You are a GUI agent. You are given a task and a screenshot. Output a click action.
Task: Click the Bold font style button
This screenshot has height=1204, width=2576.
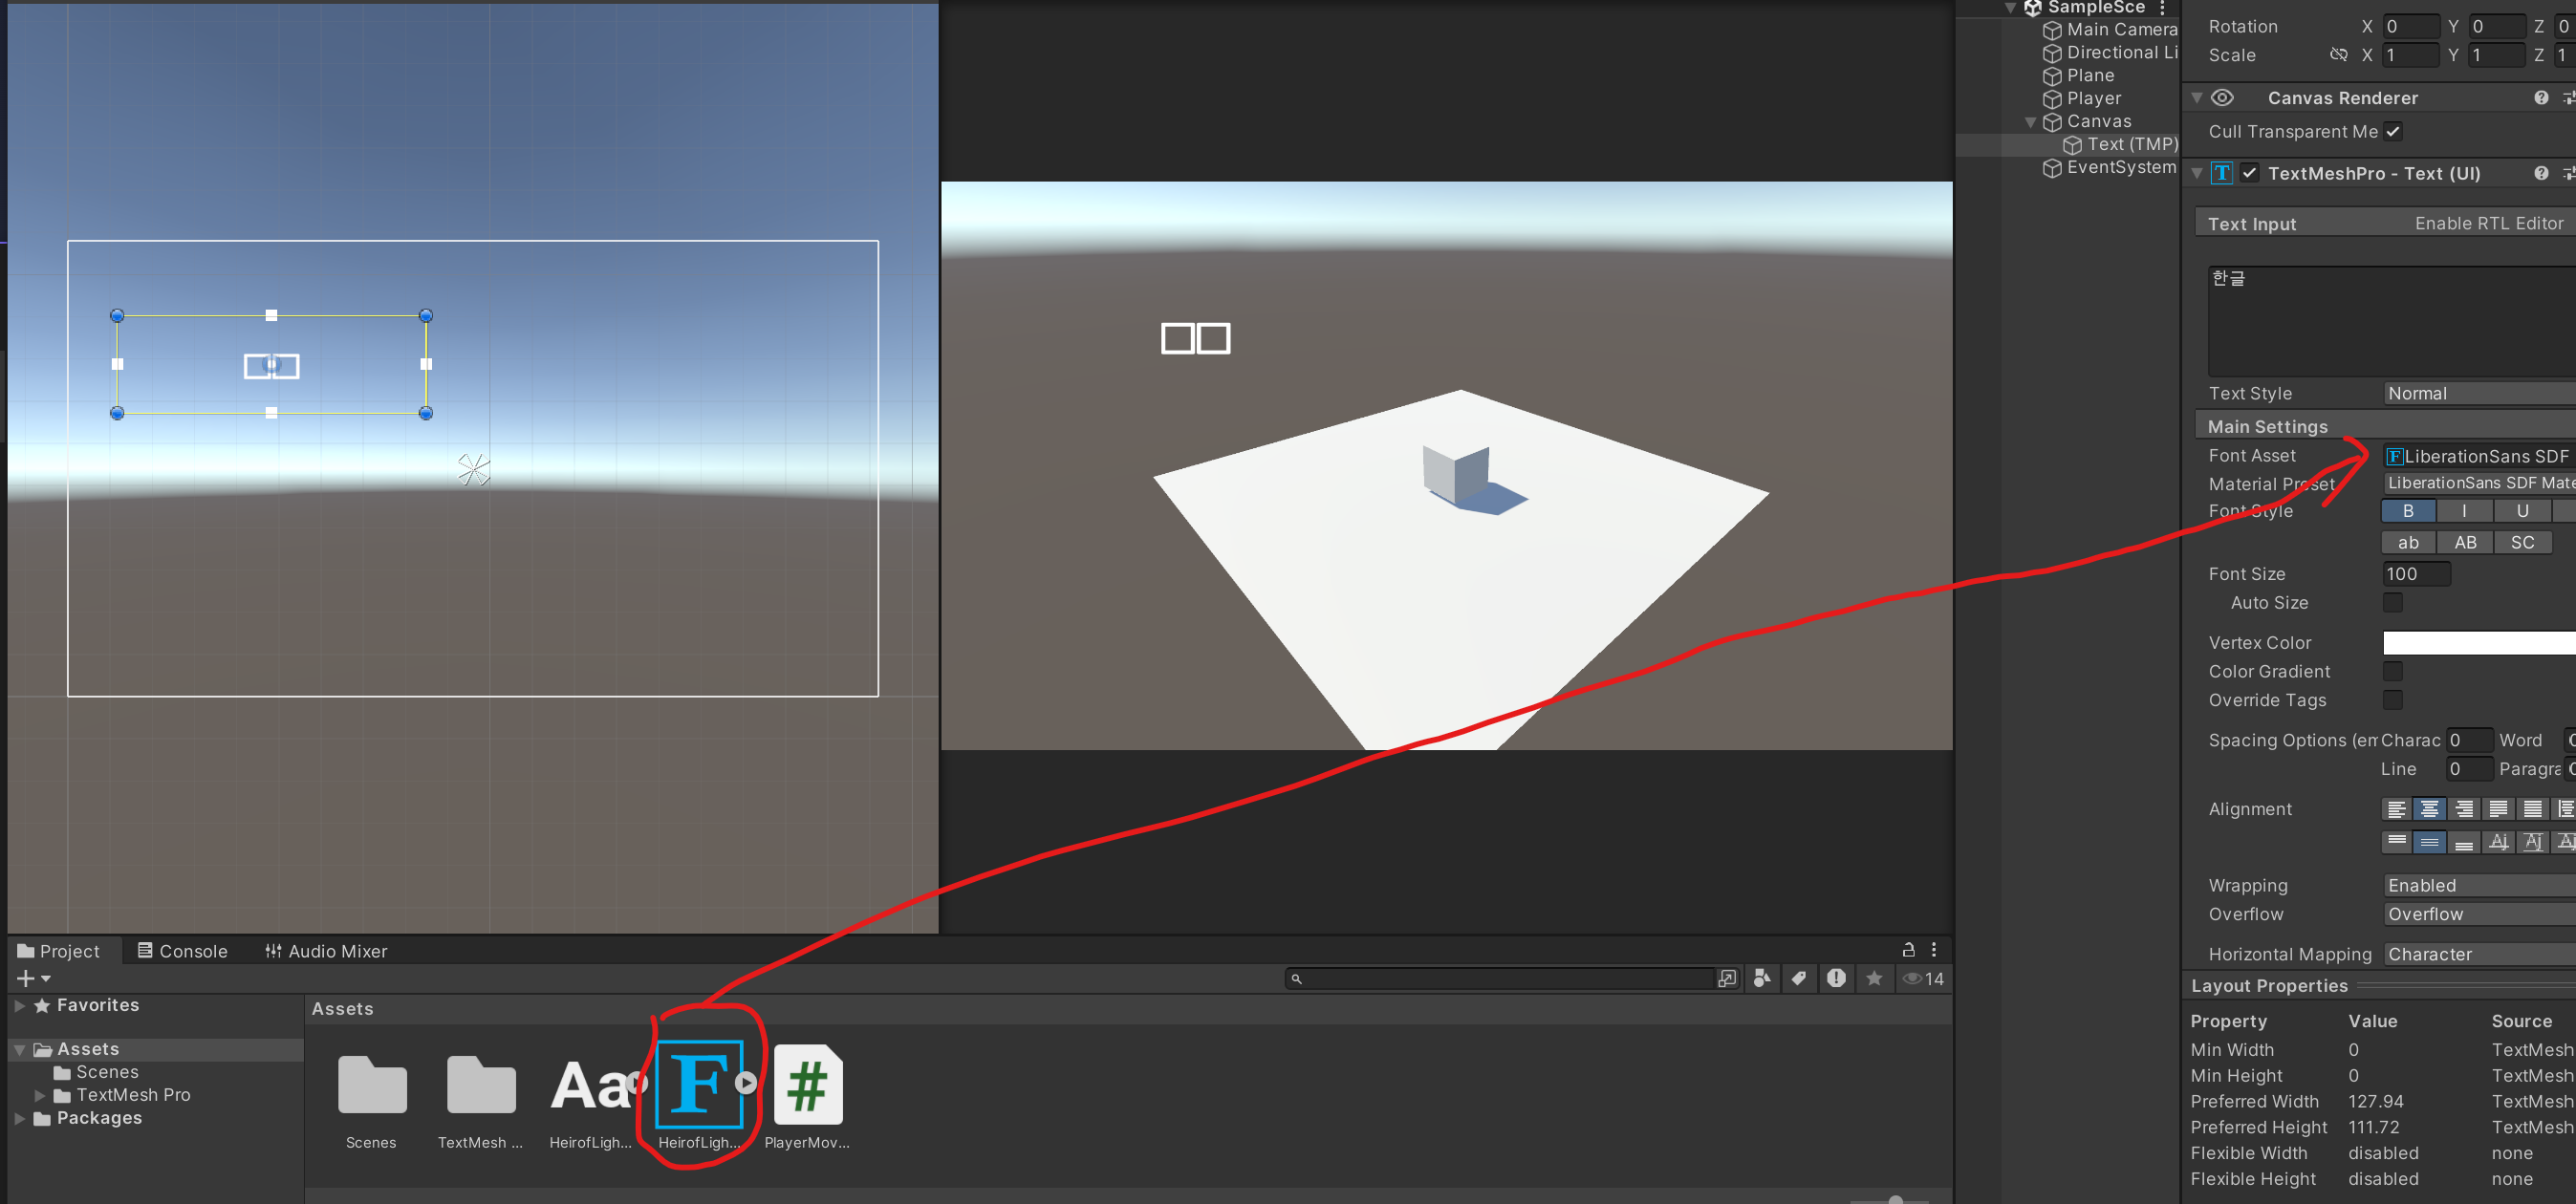pos(2408,511)
